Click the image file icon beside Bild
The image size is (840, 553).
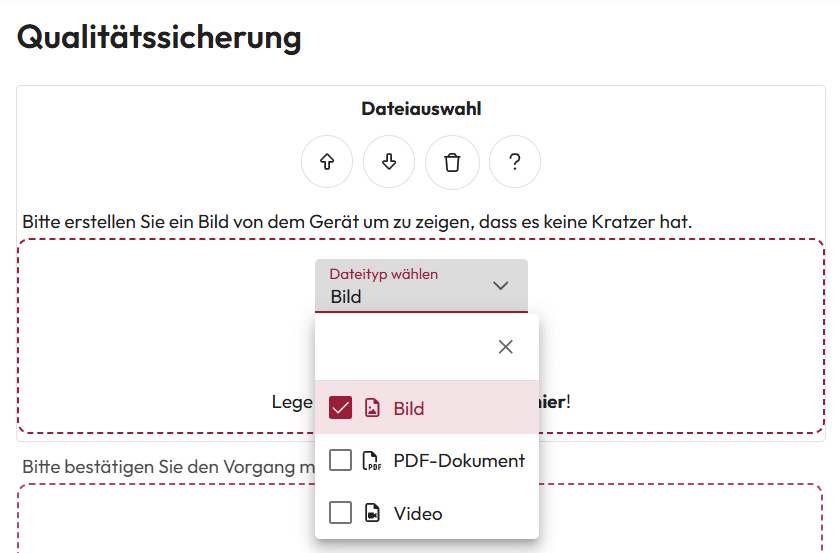tap(372, 408)
